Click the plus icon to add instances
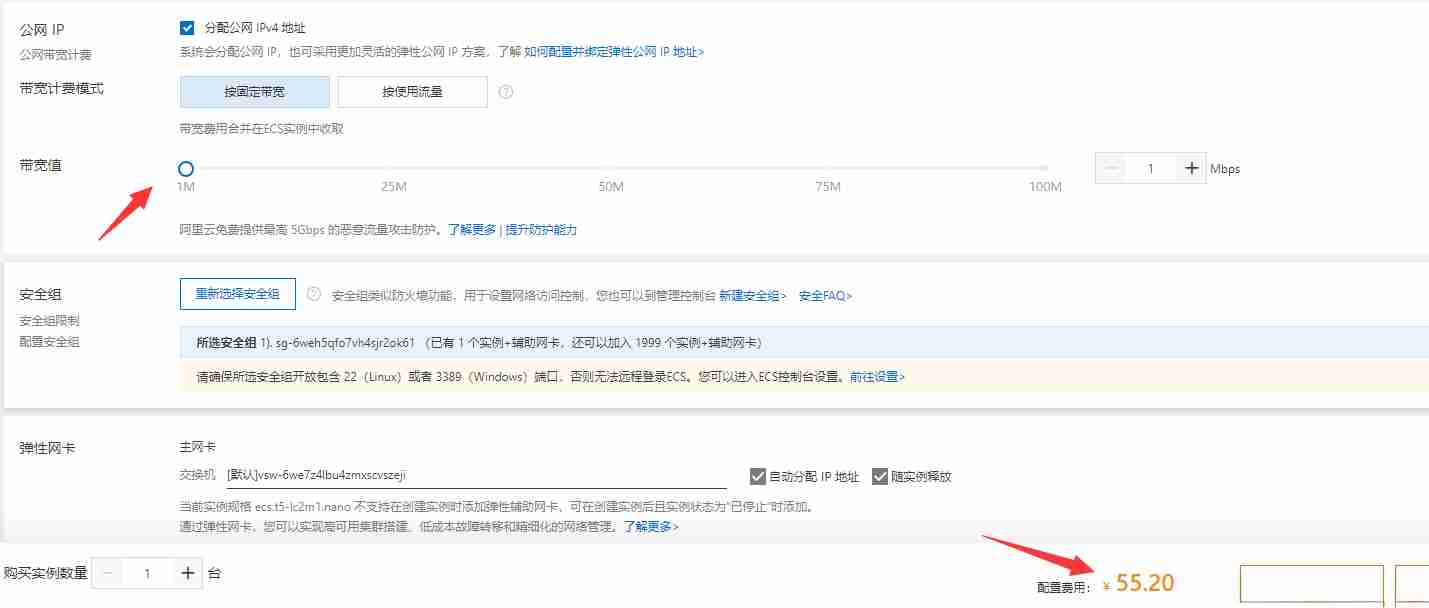This screenshot has width=1429, height=608. 188,573
